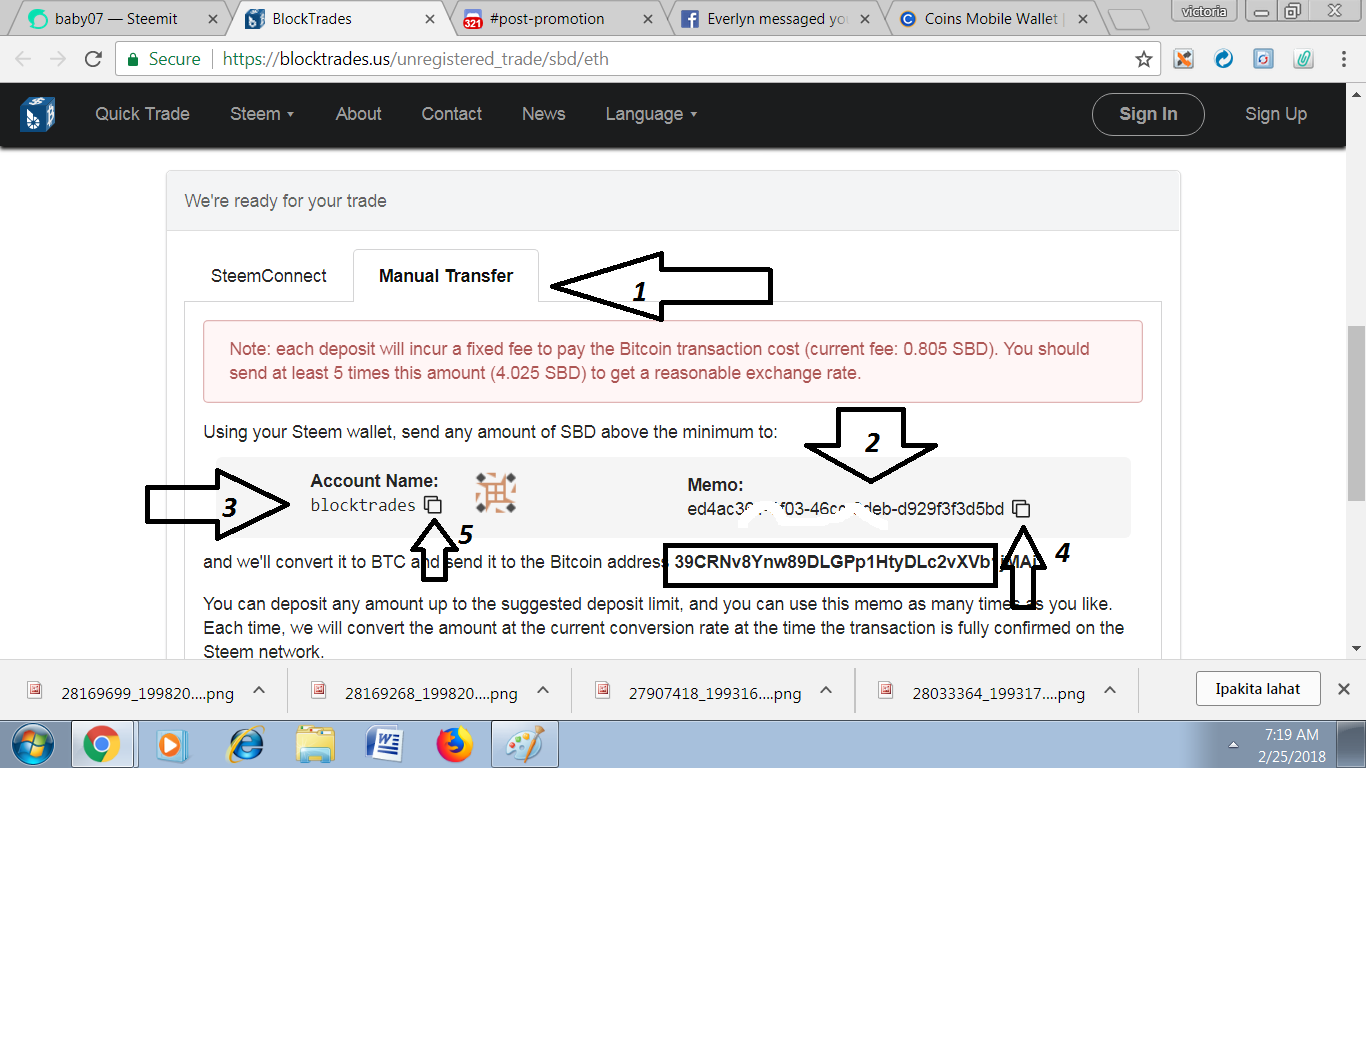Open options for 28033364_199317 download

point(1110,690)
